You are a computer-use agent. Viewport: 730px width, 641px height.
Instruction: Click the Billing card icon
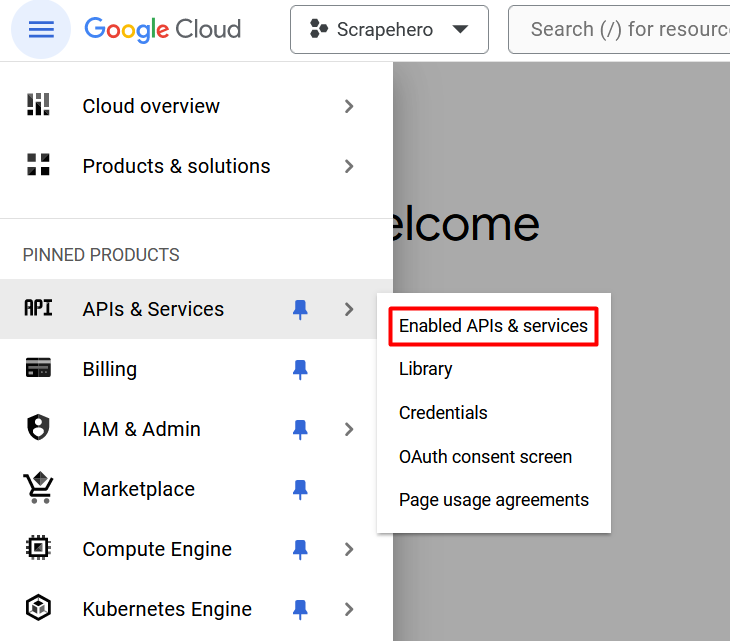click(38, 368)
